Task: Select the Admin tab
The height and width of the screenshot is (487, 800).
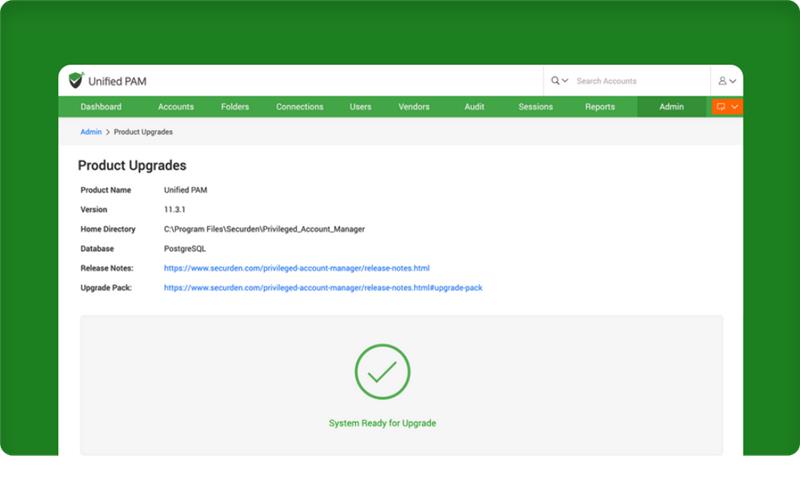Action: pos(671,107)
